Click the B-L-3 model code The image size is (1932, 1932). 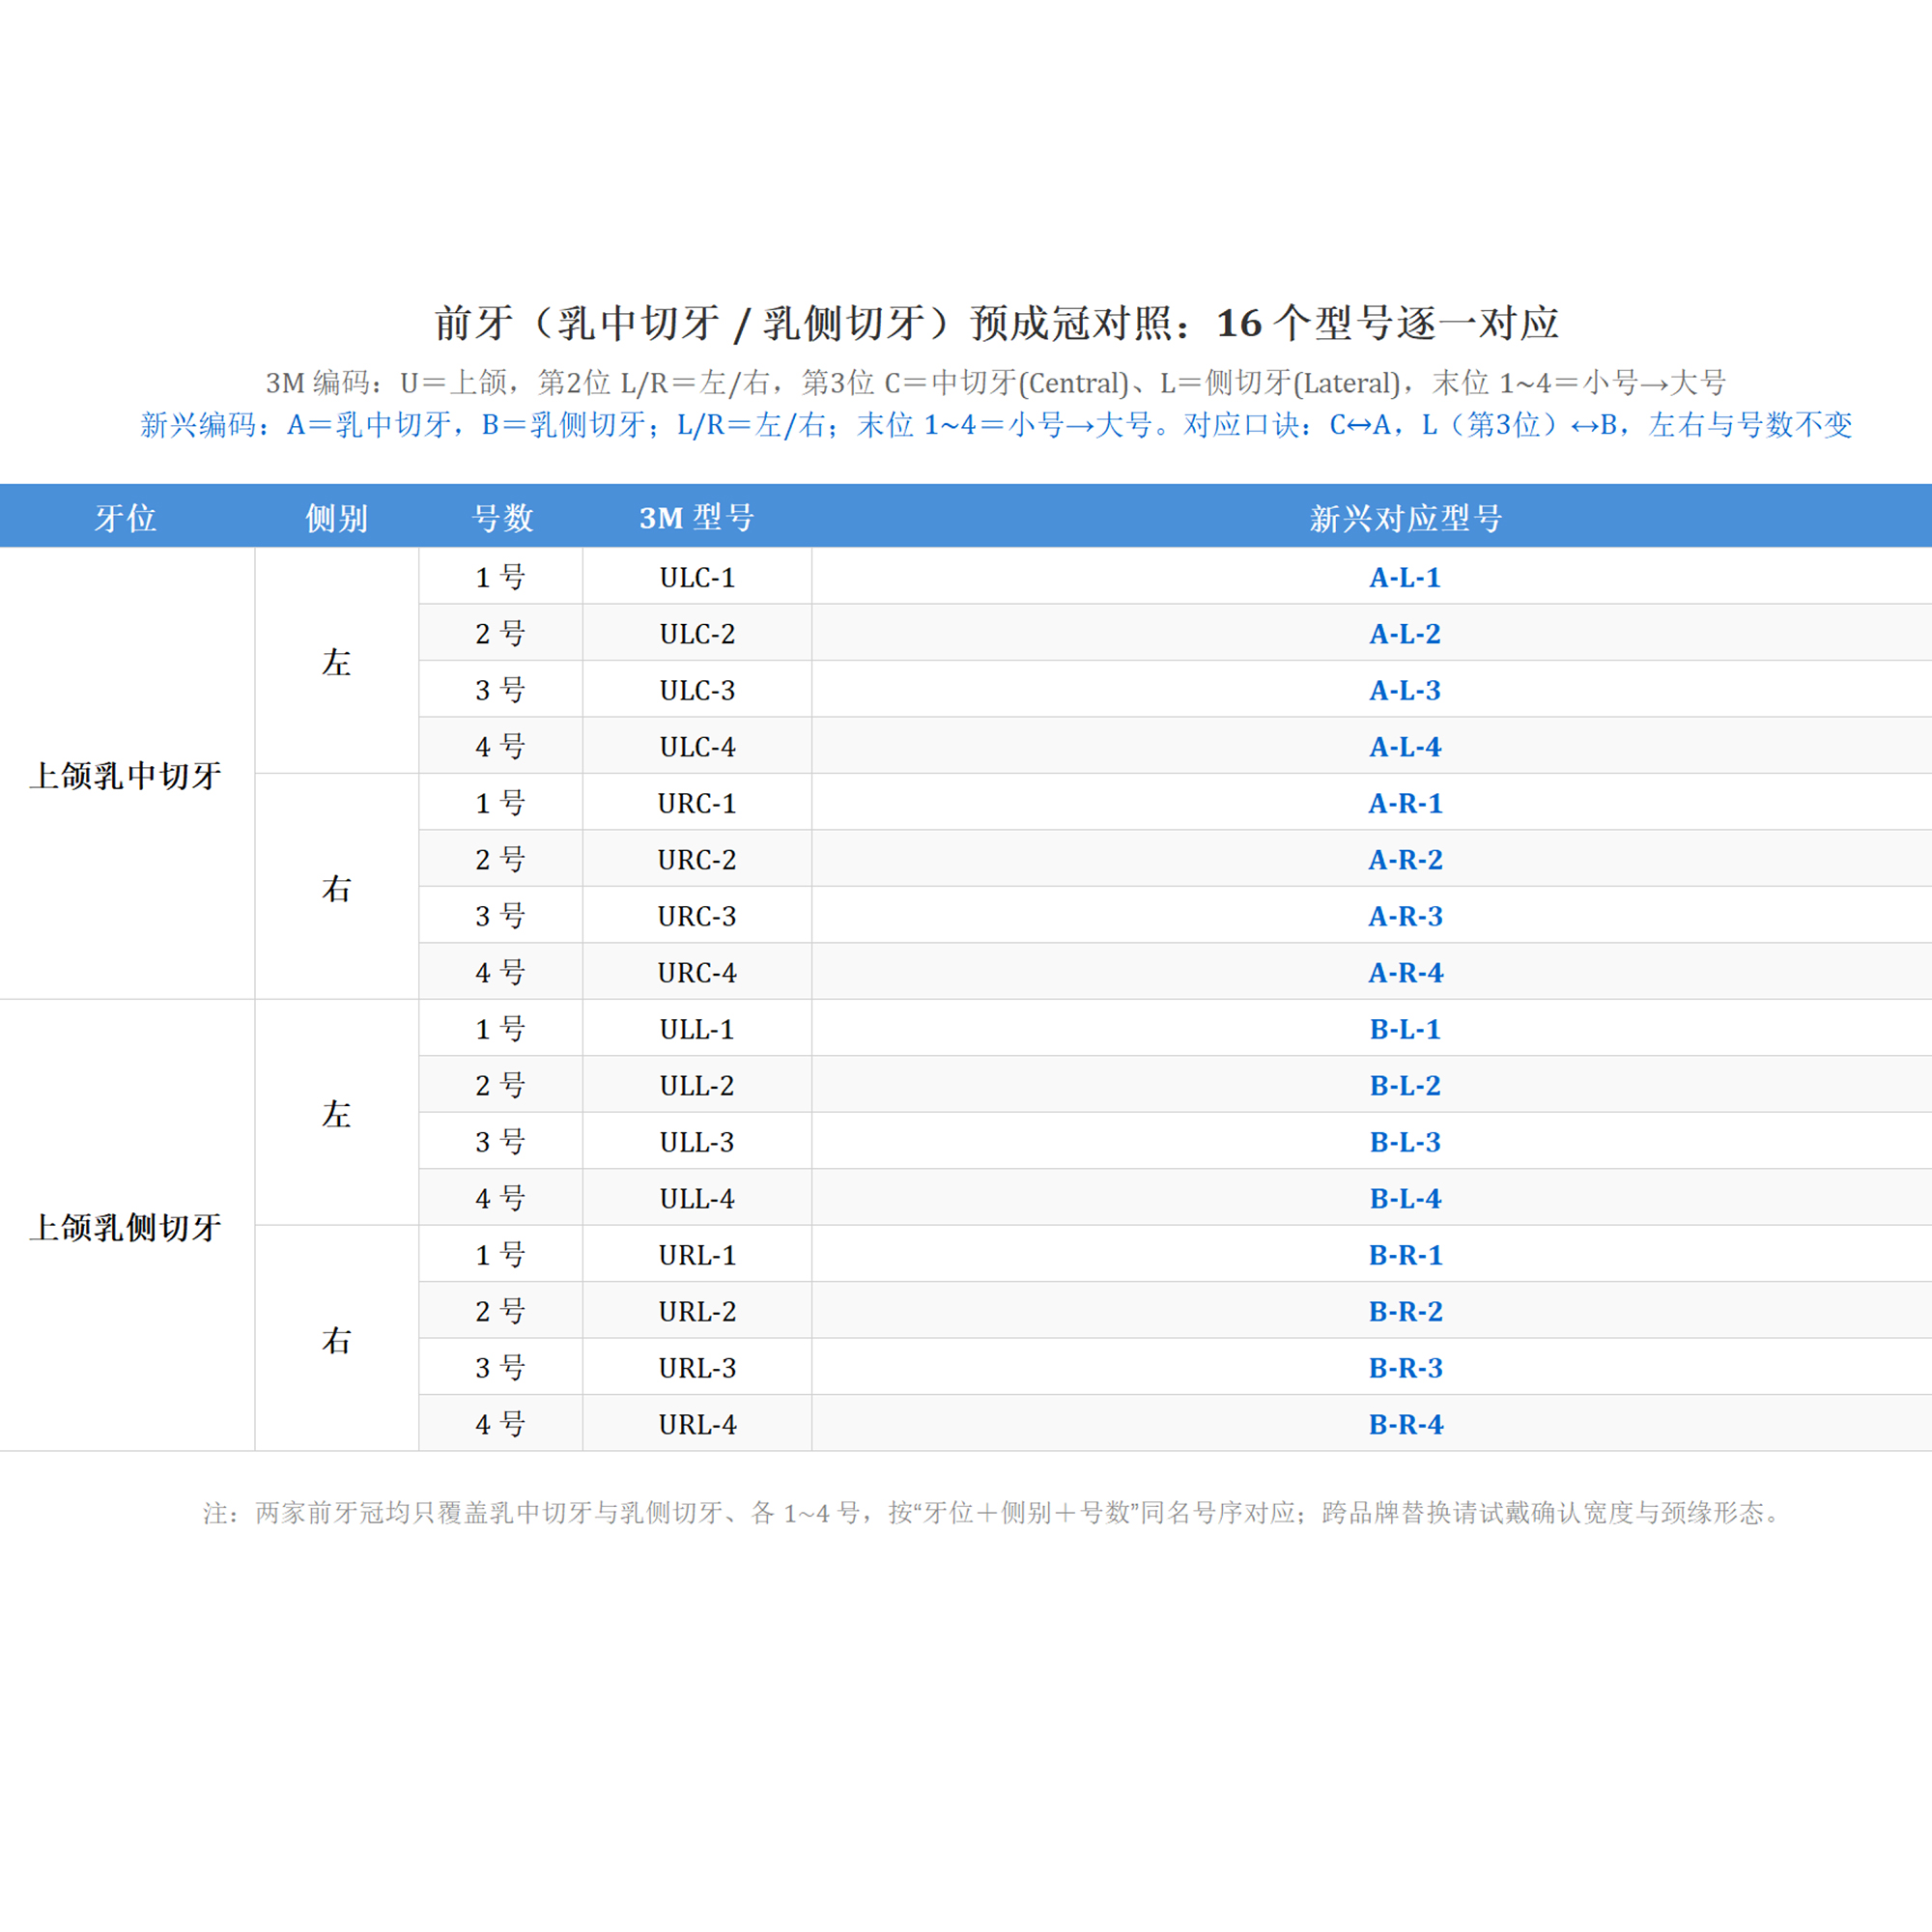click(1405, 1142)
